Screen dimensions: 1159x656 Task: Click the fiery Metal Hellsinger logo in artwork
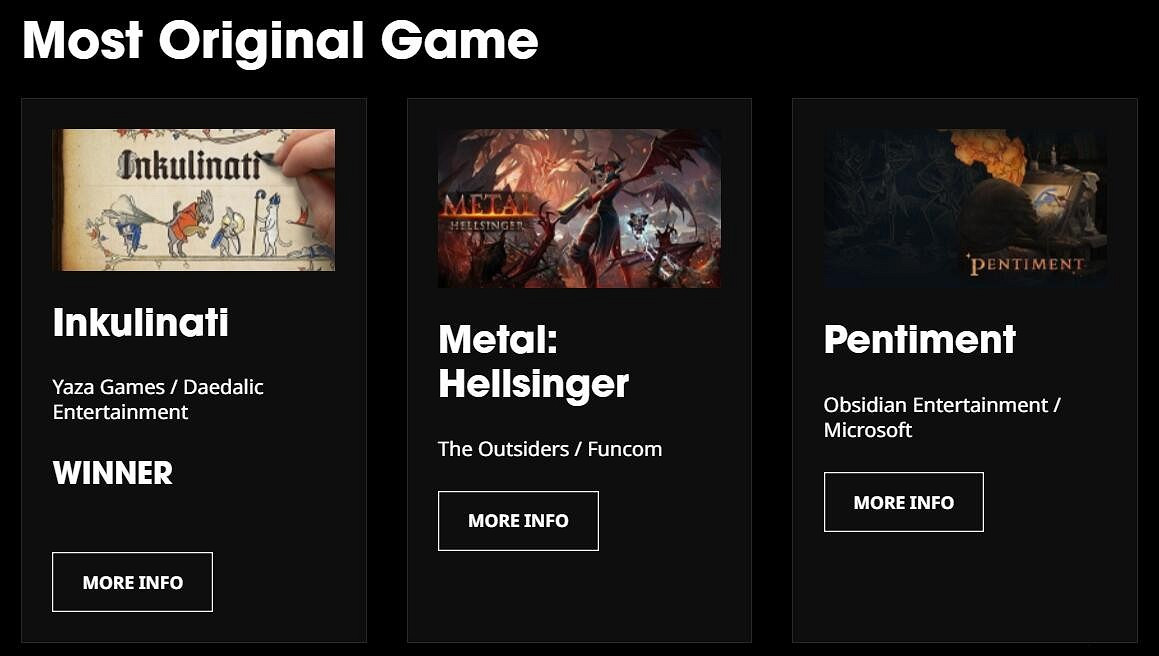point(485,211)
